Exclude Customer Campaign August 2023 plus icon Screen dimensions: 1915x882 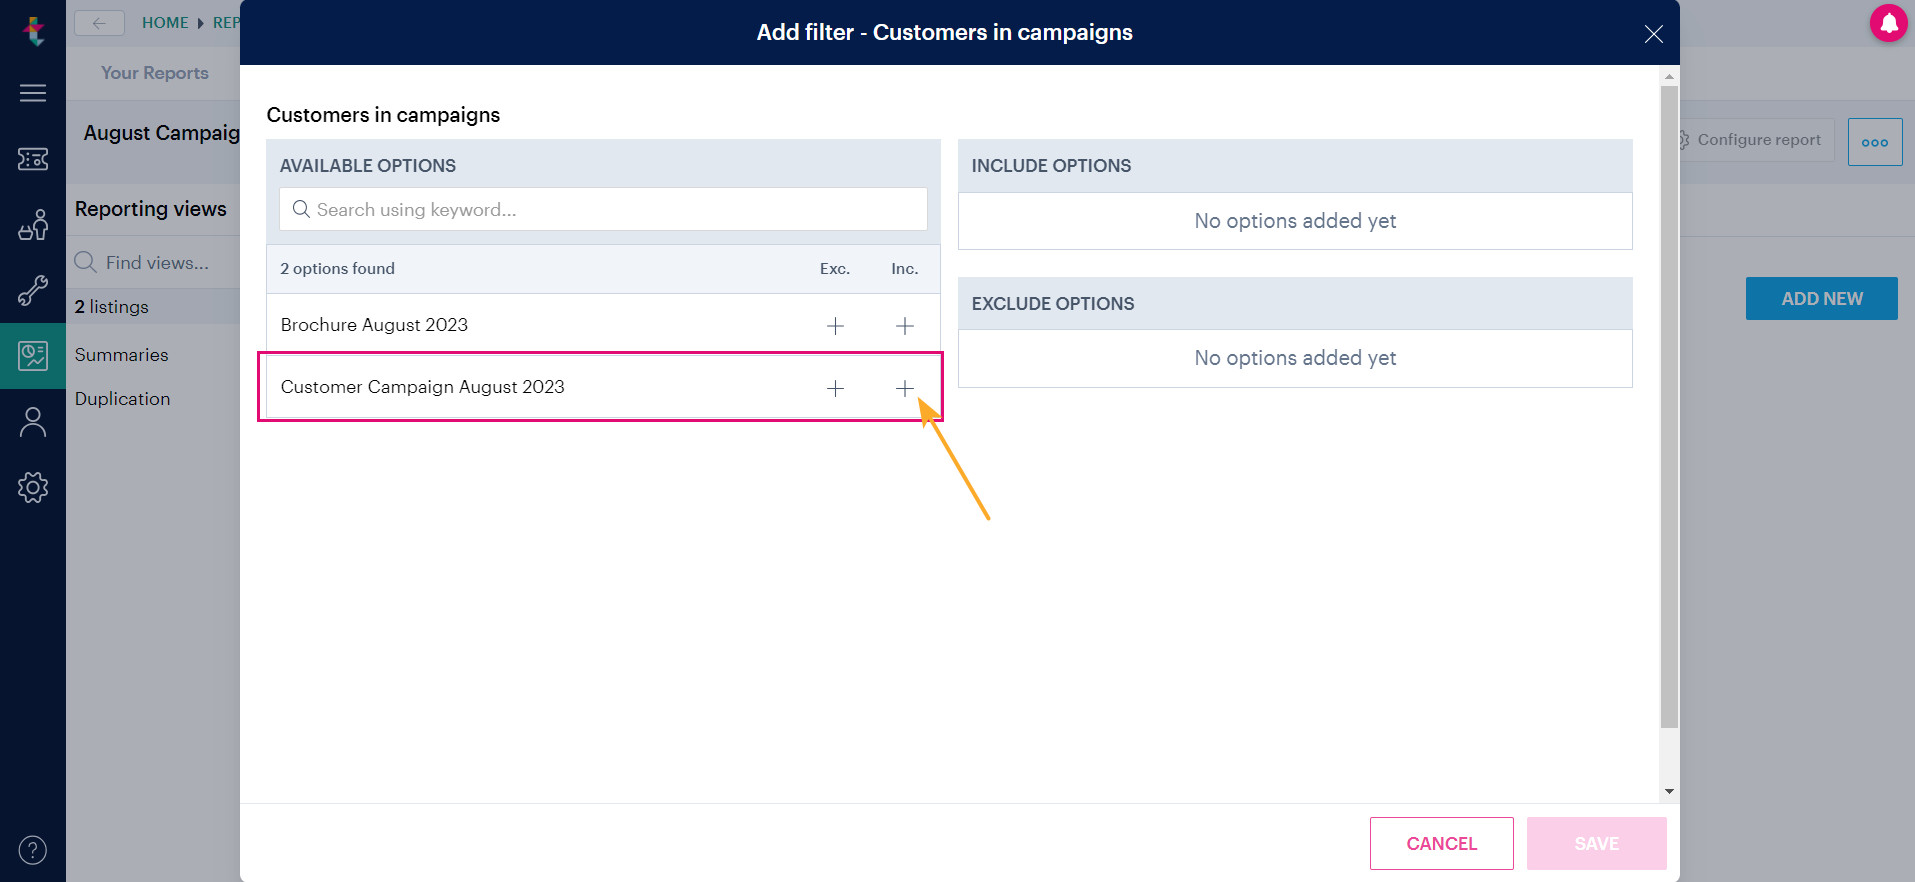pos(835,388)
